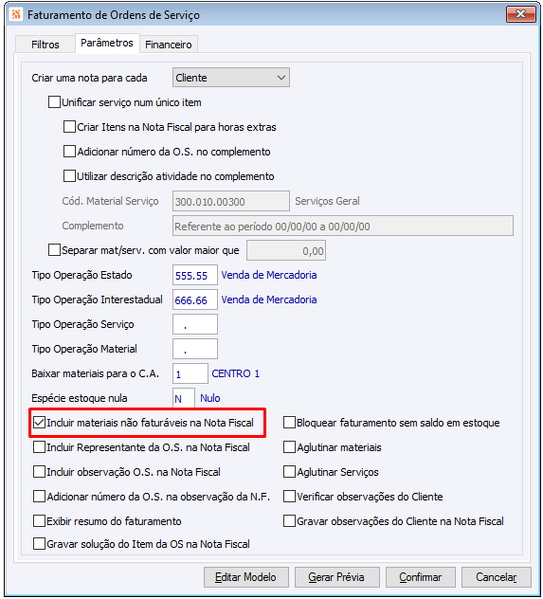Enable 'Exibir resumo do faturamento'

click(x=39, y=521)
